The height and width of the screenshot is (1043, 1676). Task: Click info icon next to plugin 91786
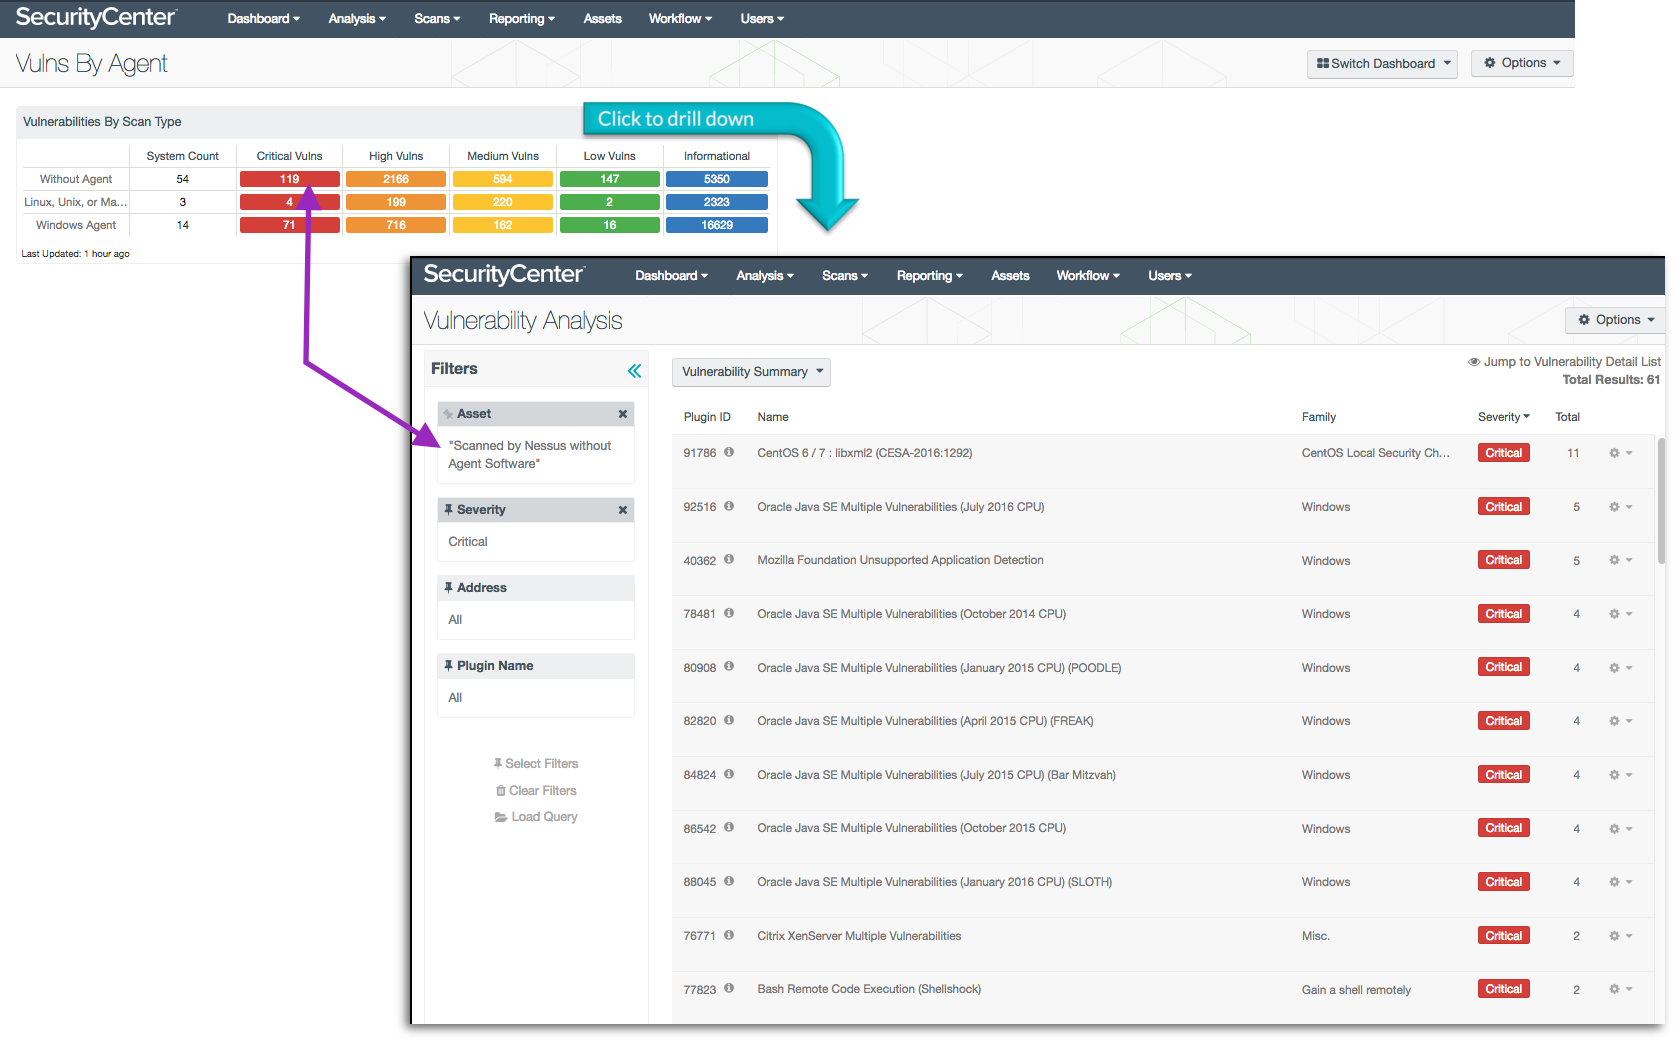[729, 452]
